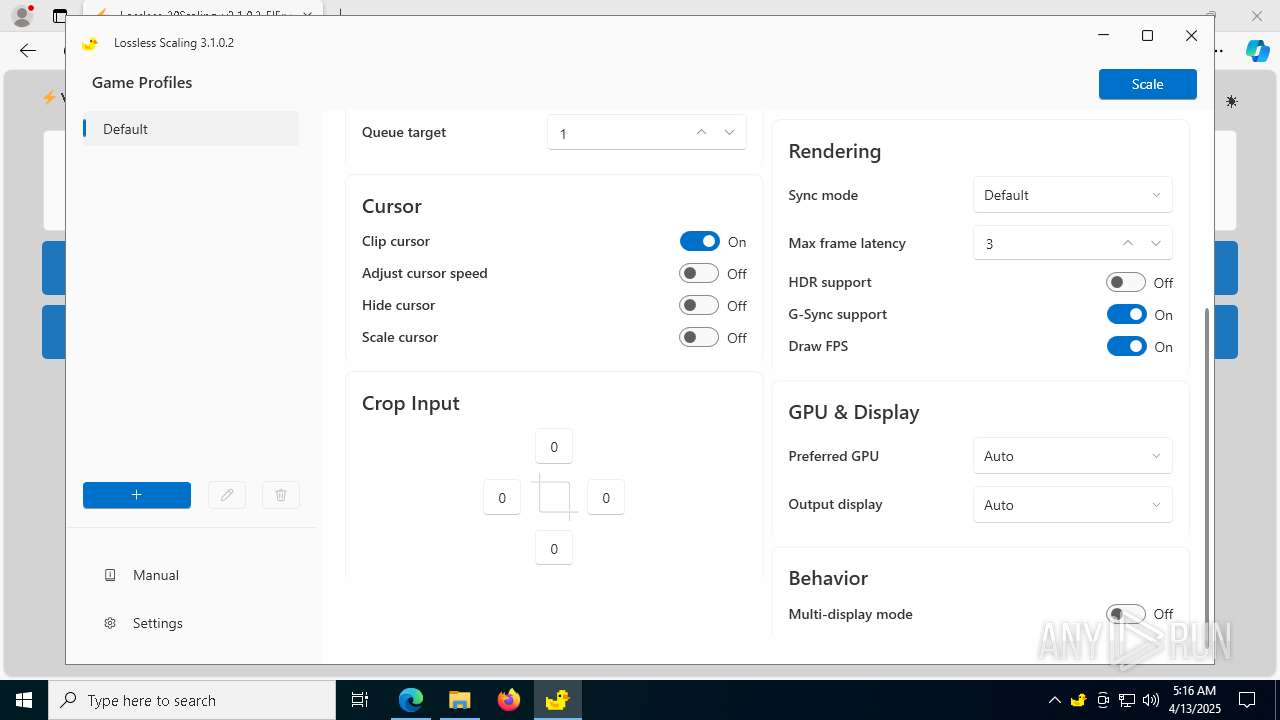Open the Output display dropdown
This screenshot has height=720, width=1280.
pos(1073,505)
